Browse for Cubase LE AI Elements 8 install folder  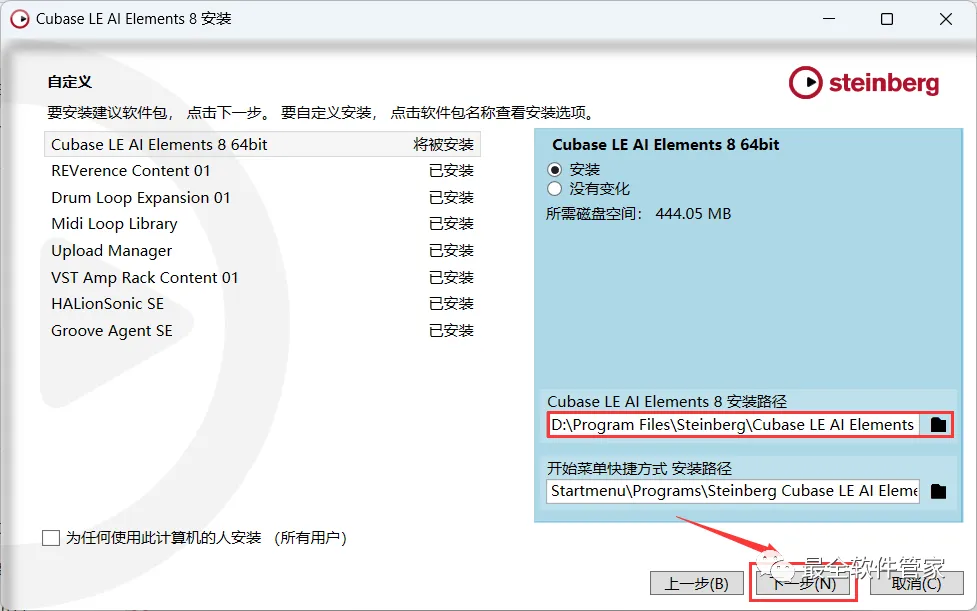click(938, 425)
